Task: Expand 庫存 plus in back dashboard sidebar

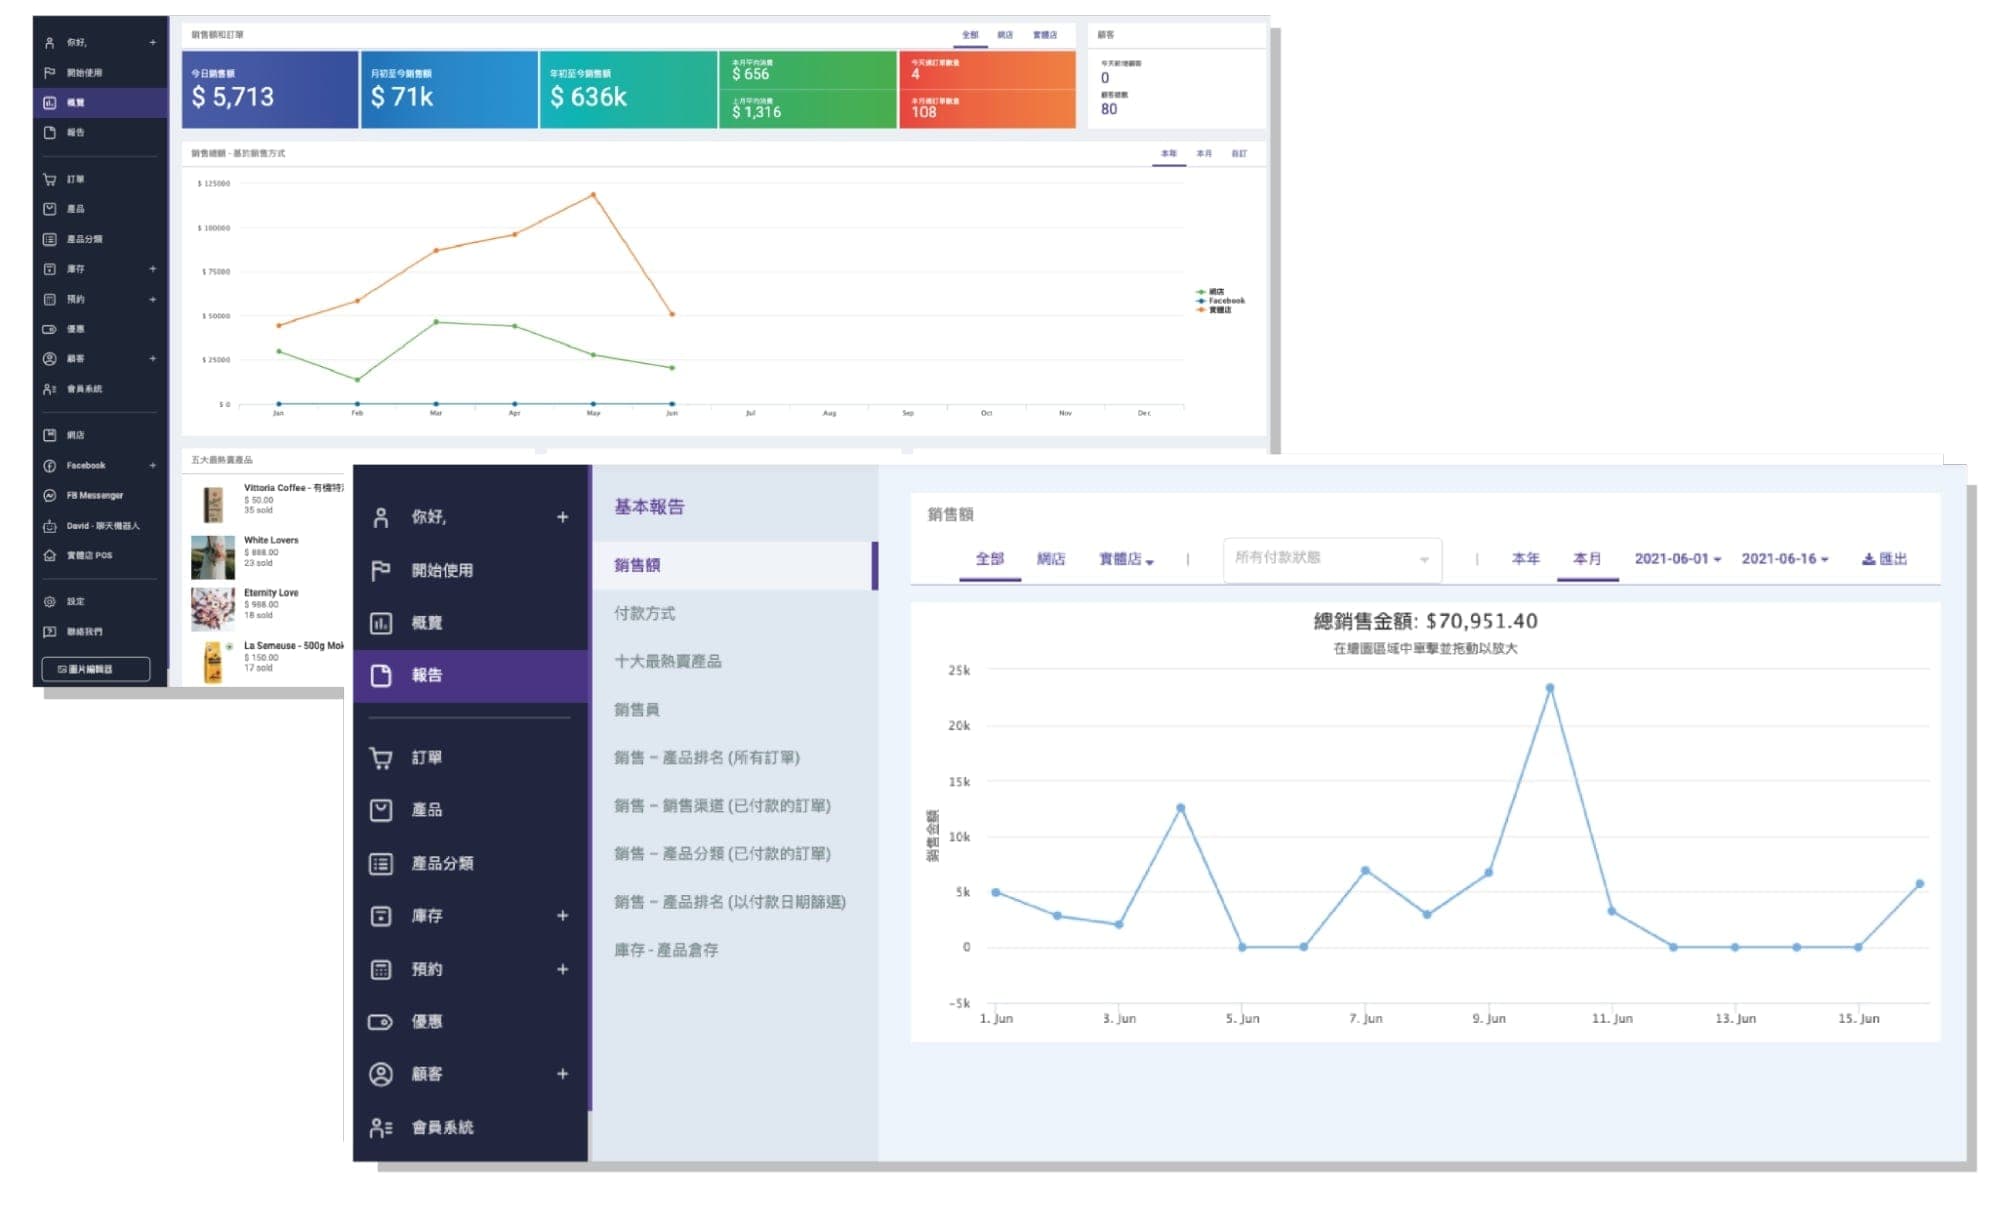Action: point(153,269)
